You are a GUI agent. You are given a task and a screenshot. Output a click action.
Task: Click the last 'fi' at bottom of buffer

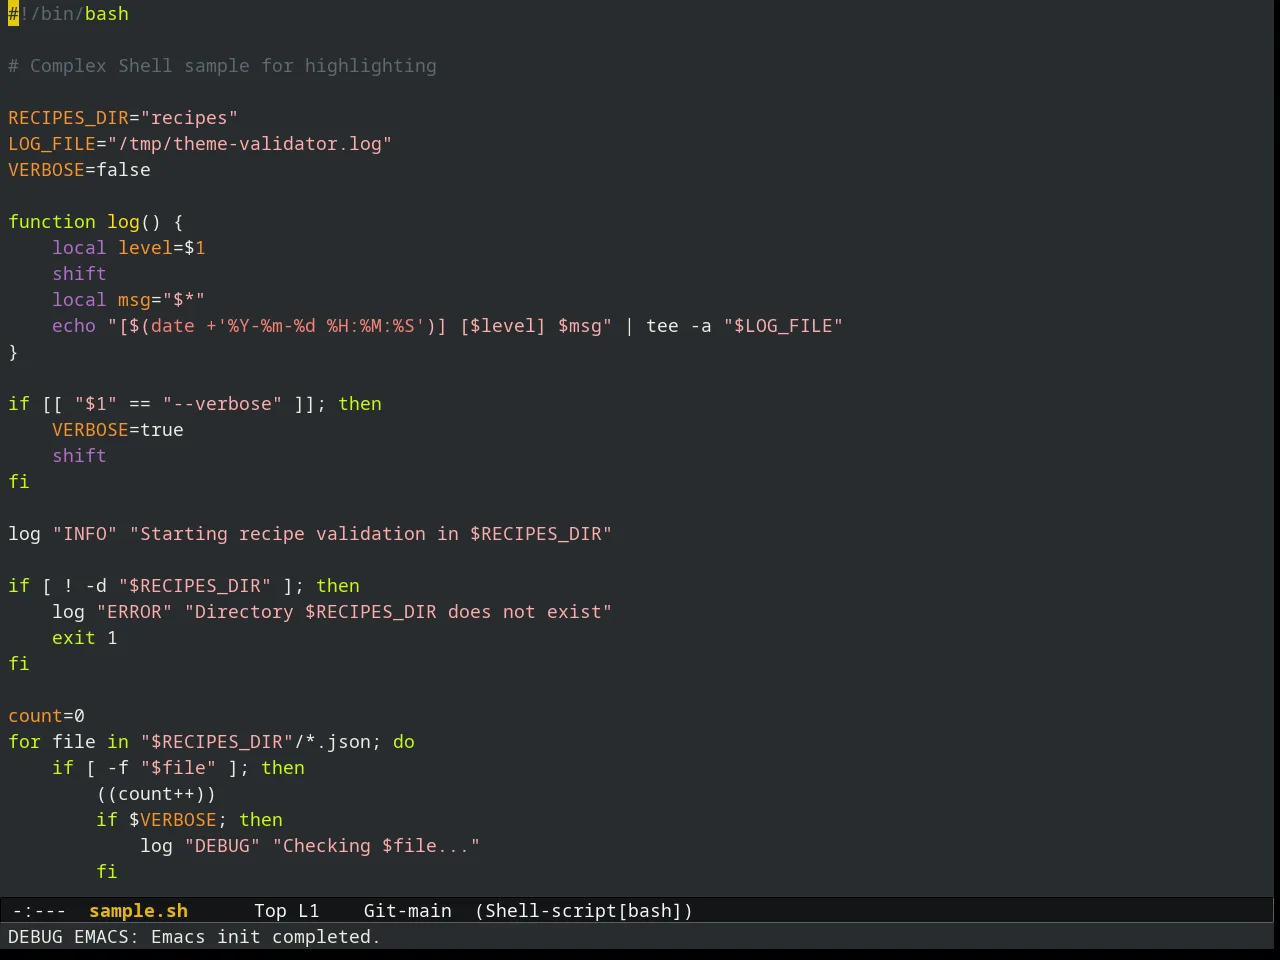106,872
